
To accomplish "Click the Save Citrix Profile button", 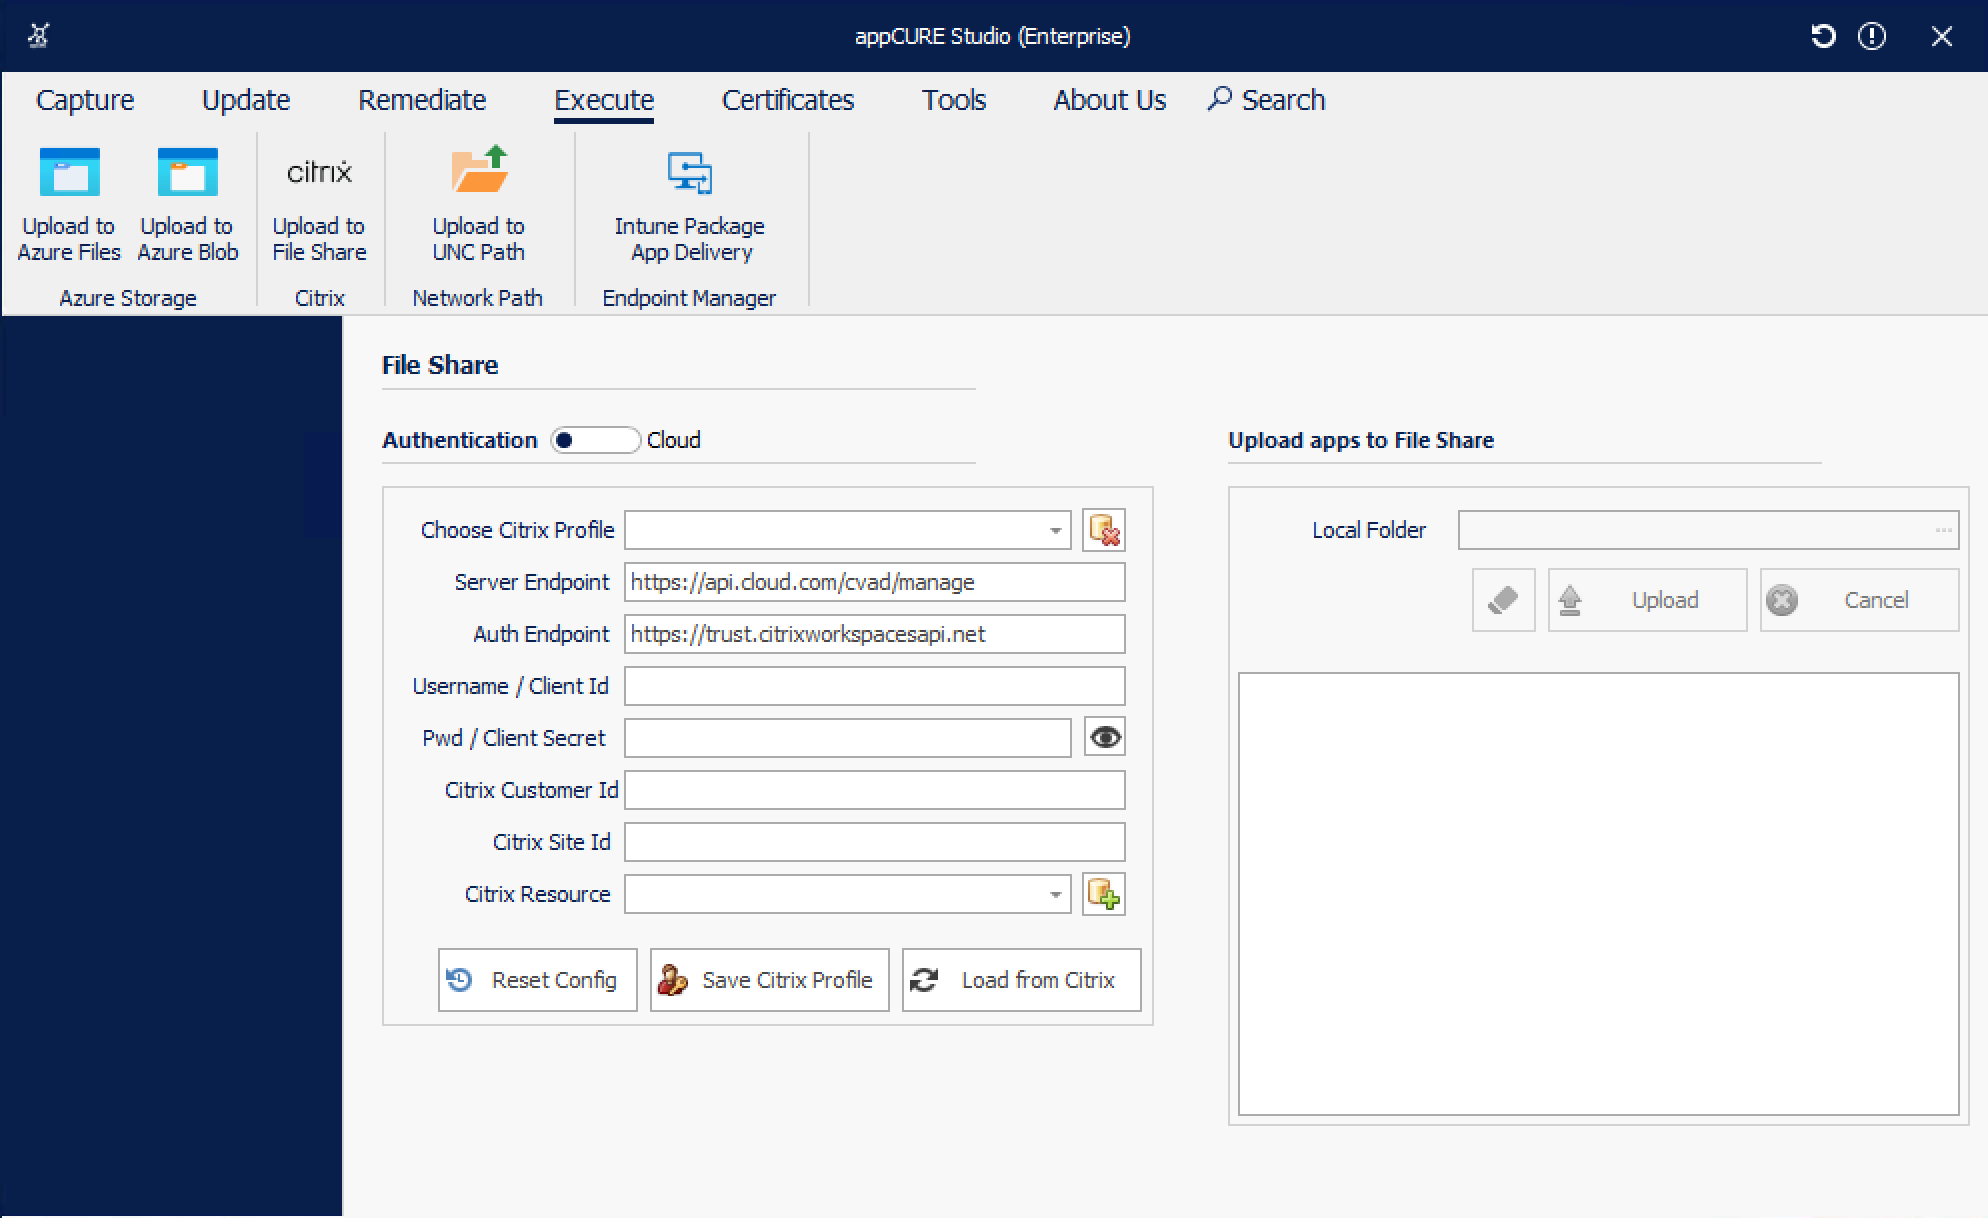I will [x=769, y=980].
